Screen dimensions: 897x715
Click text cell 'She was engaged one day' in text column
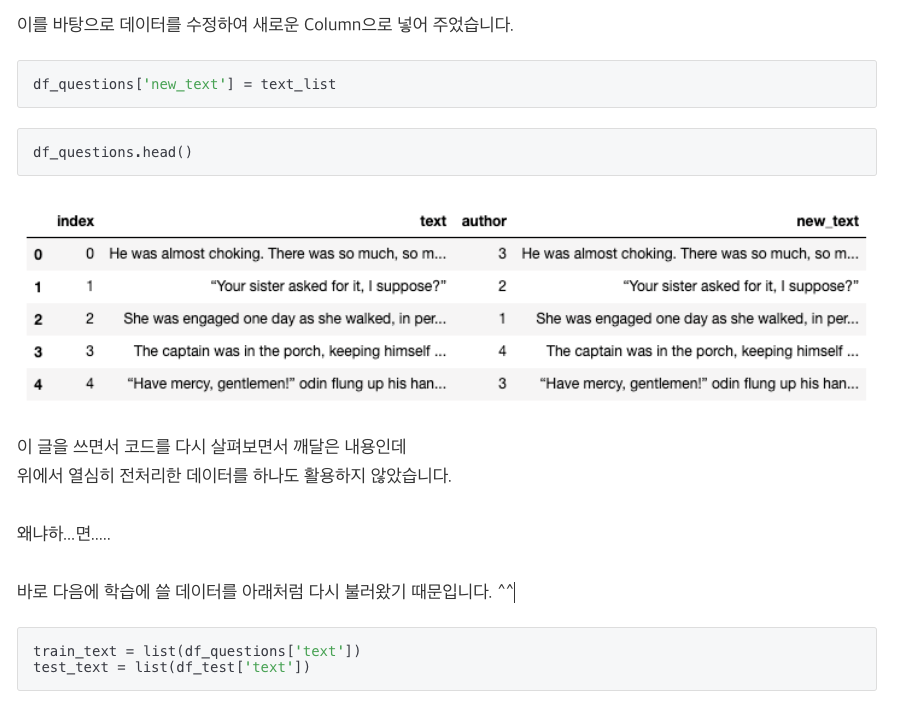pos(285,319)
